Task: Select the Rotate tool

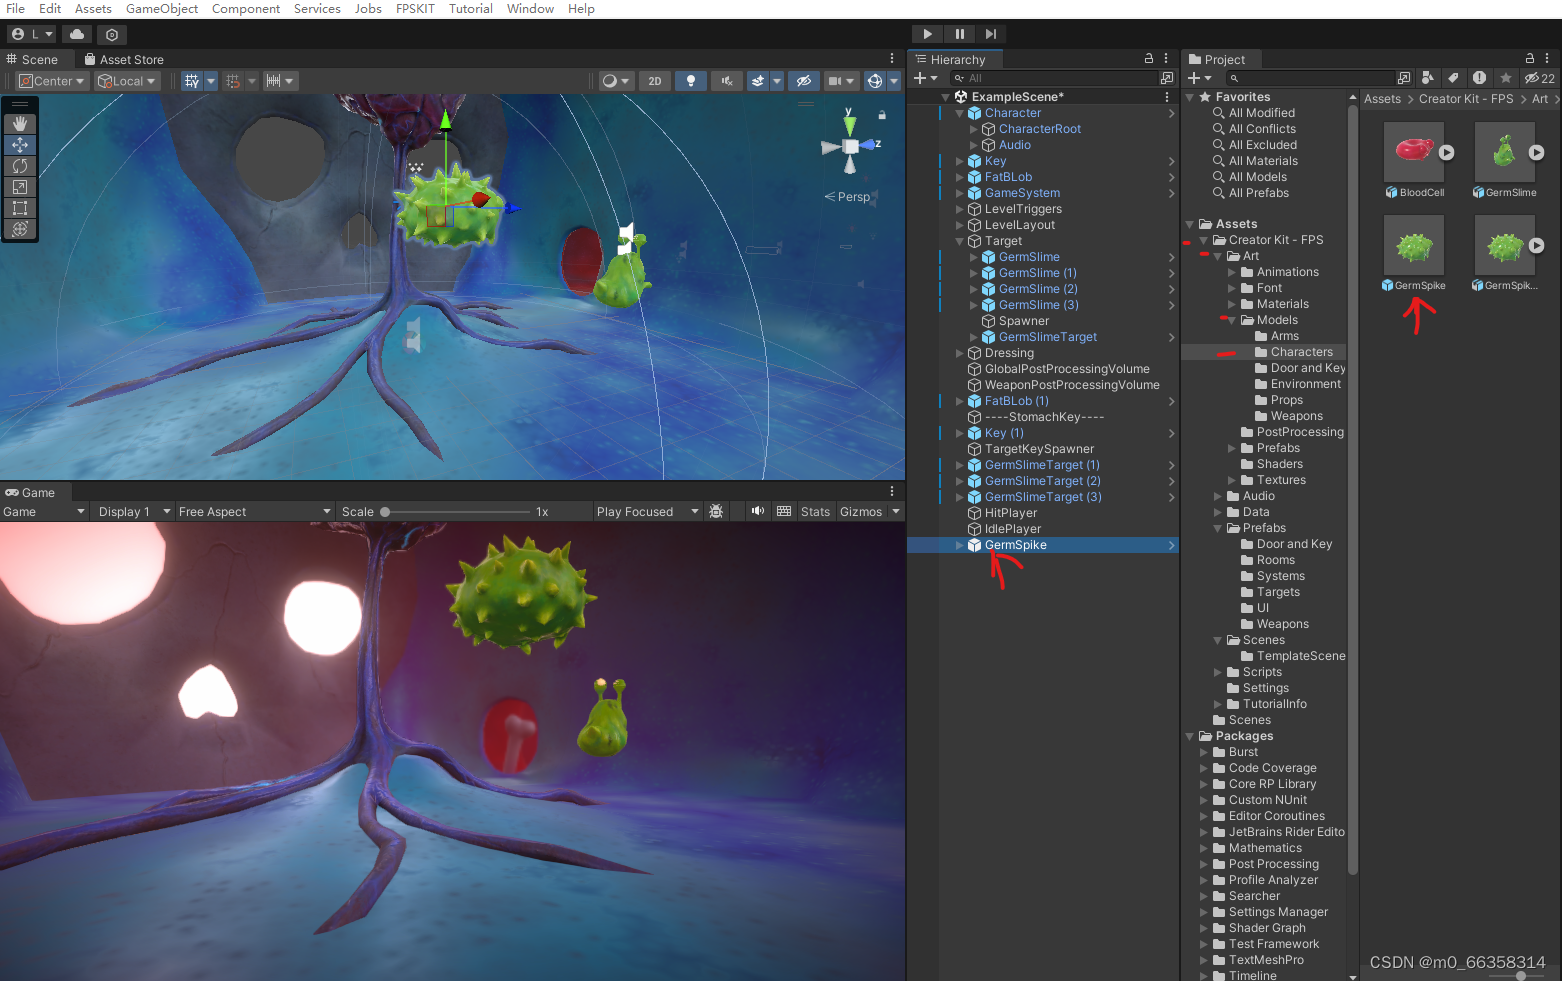Action: [20, 166]
